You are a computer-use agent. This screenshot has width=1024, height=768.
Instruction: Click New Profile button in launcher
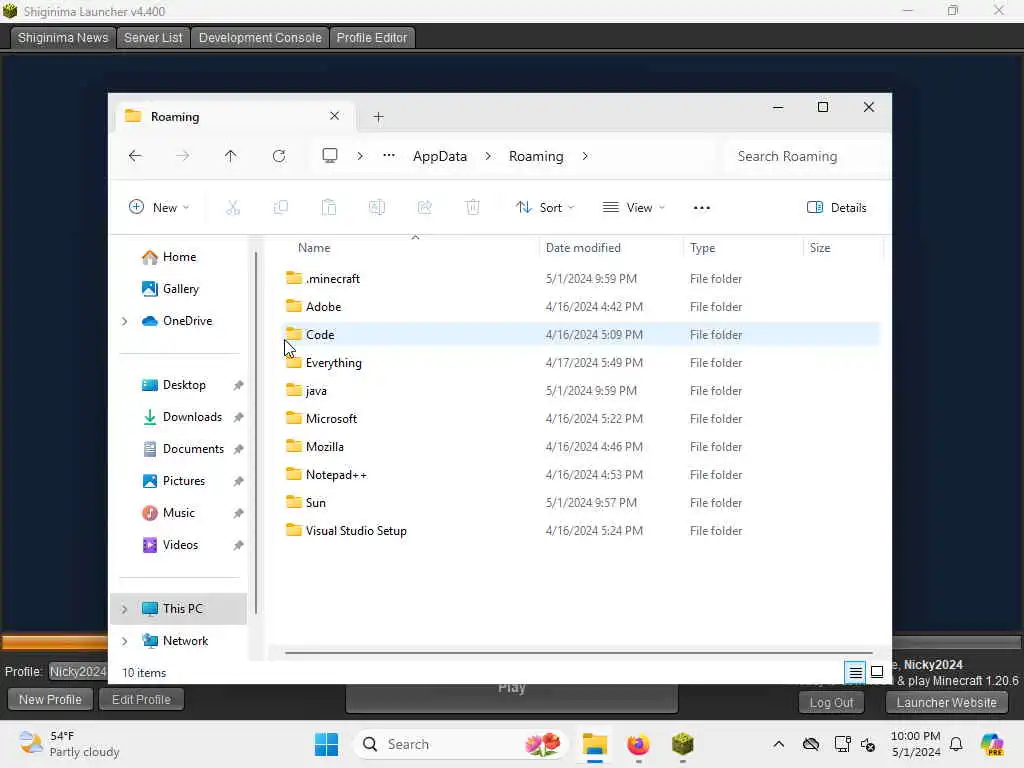[50, 699]
